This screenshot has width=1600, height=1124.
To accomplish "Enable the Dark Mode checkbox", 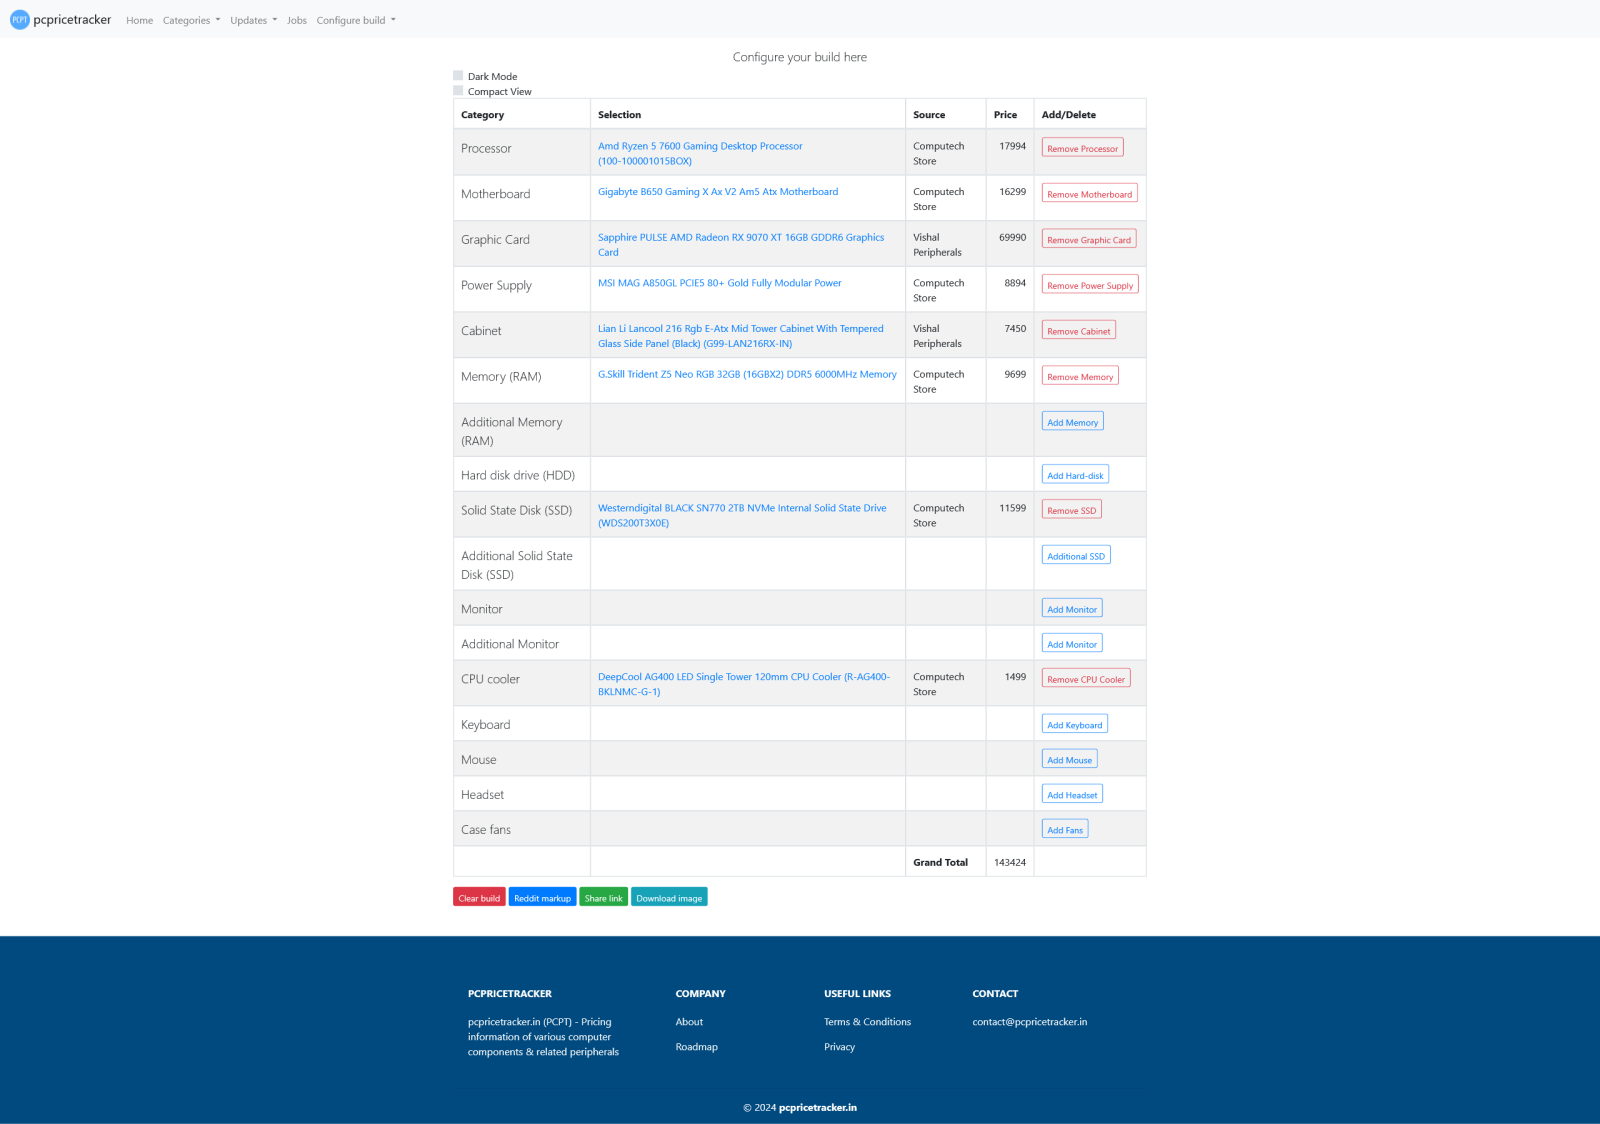I will (x=458, y=76).
